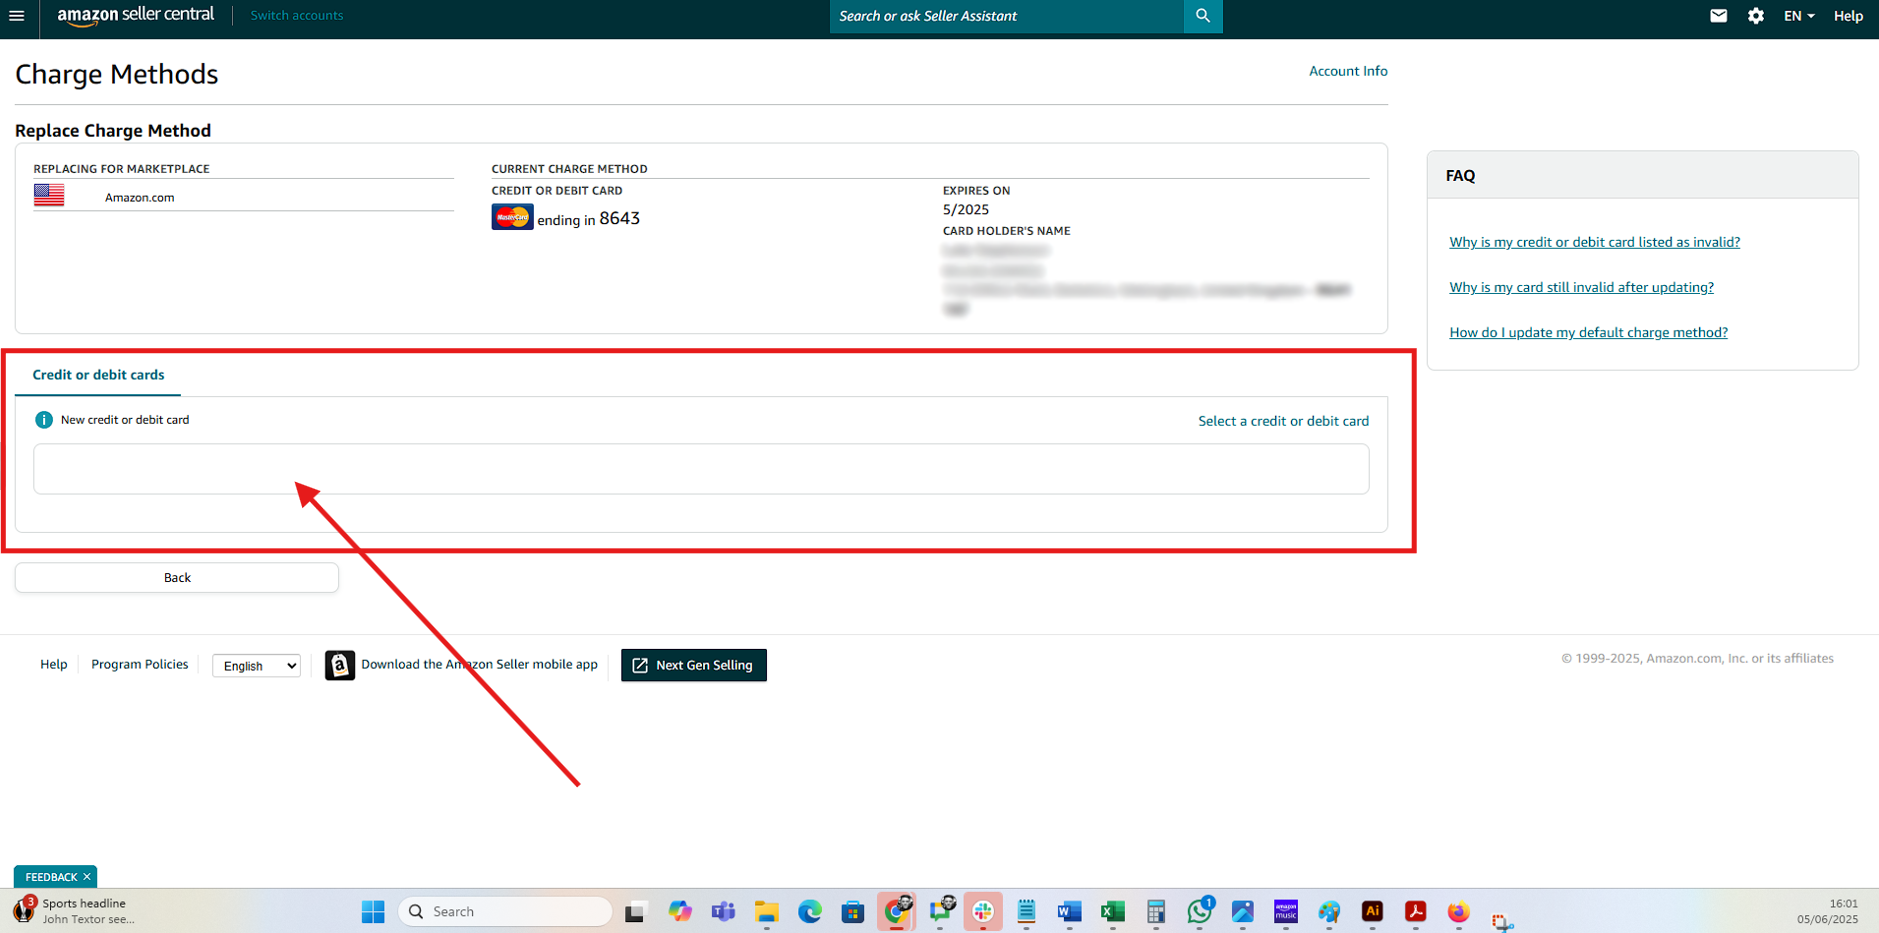Open Adobe Acrobat from taskbar
Image resolution: width=1879 pixels, height=933 pixels.
1416,911
